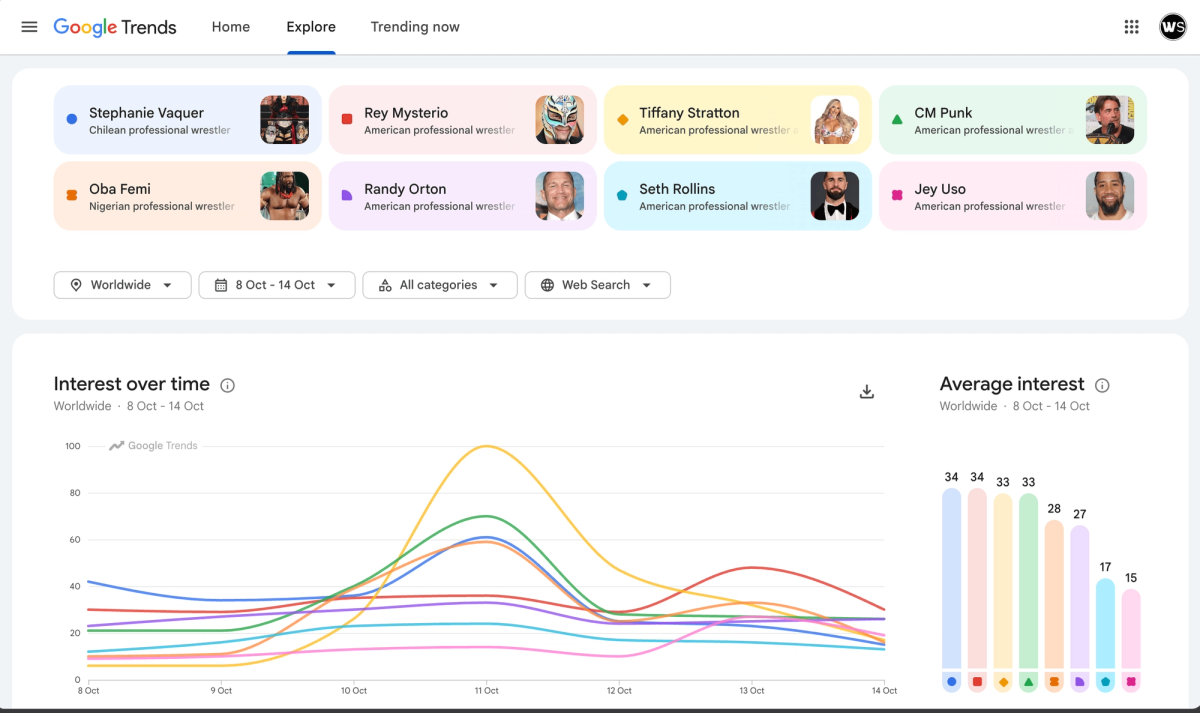Open the hamburger main menu
The width and height of the screenshot is (1200, 713).
(x=29, y=27)
